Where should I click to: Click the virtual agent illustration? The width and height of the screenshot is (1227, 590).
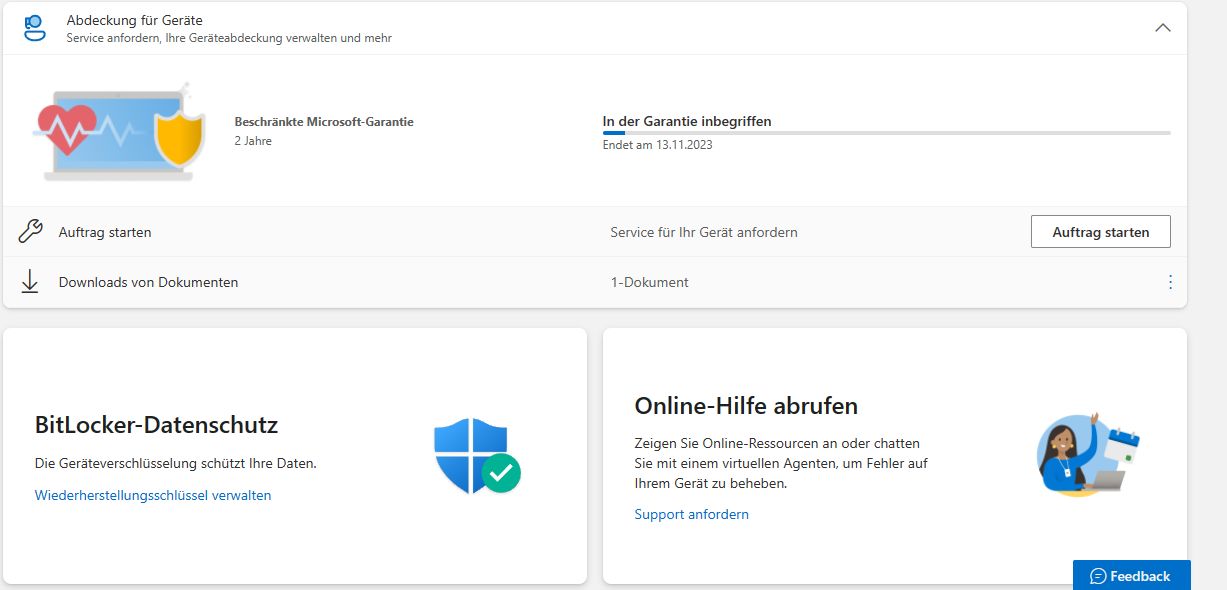(1088, 455)
